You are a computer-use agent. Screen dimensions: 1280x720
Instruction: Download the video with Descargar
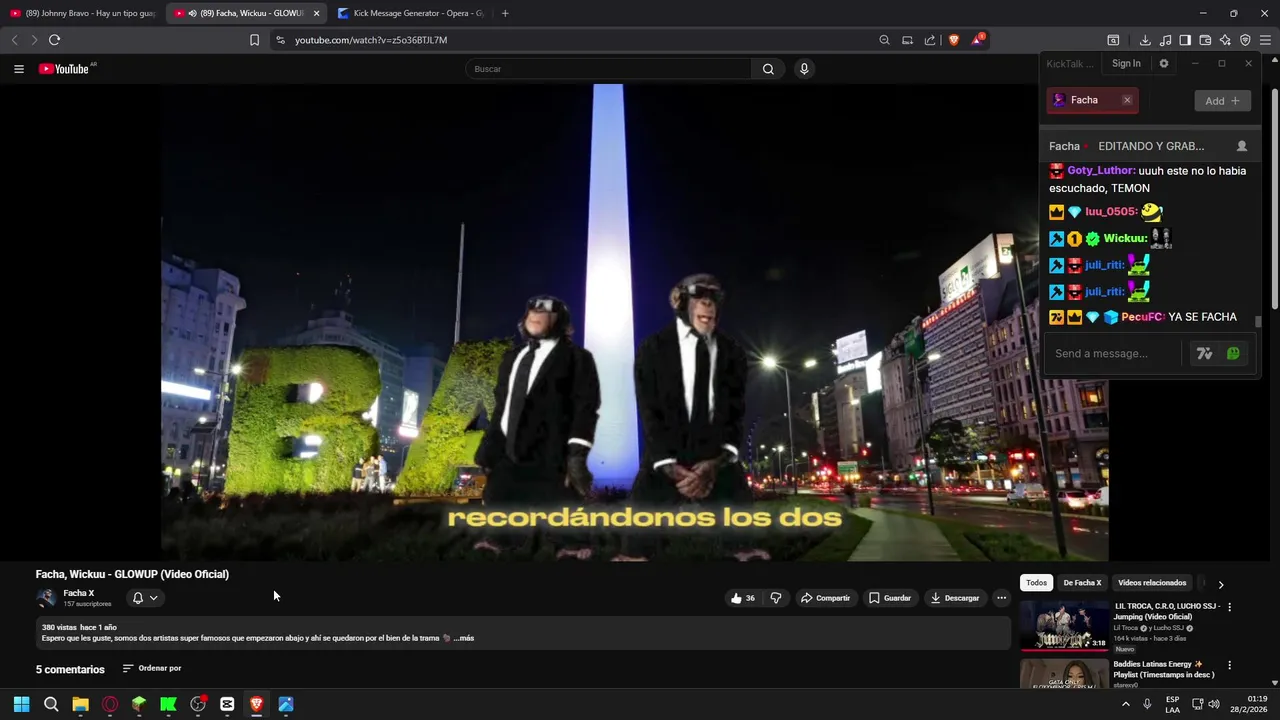coord(954,598)
